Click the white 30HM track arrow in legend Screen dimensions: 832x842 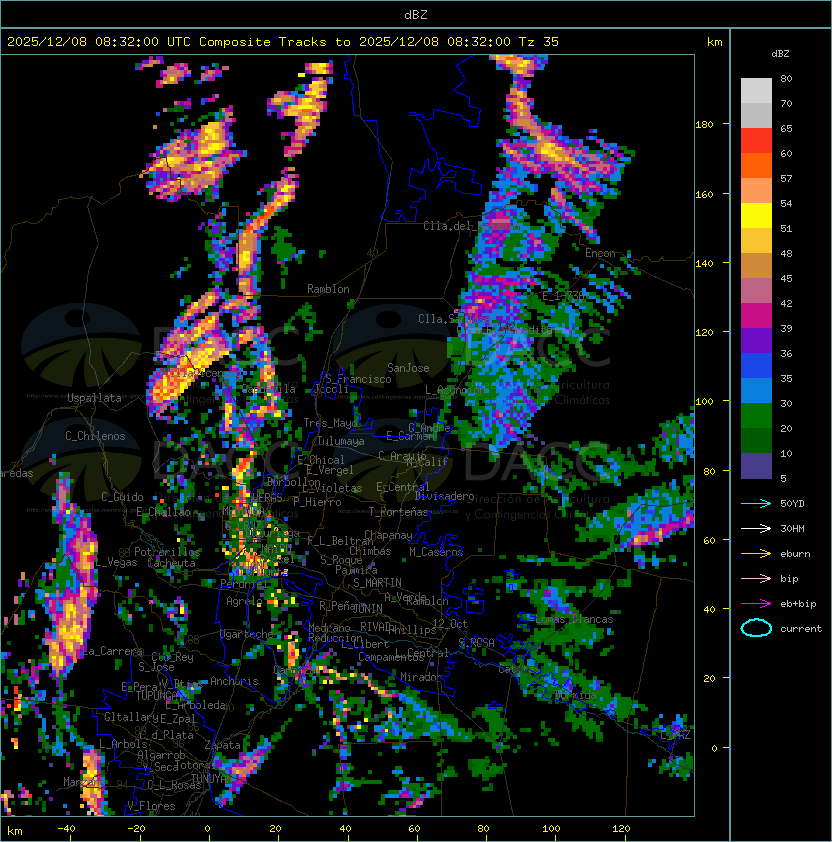pos(756,528)
